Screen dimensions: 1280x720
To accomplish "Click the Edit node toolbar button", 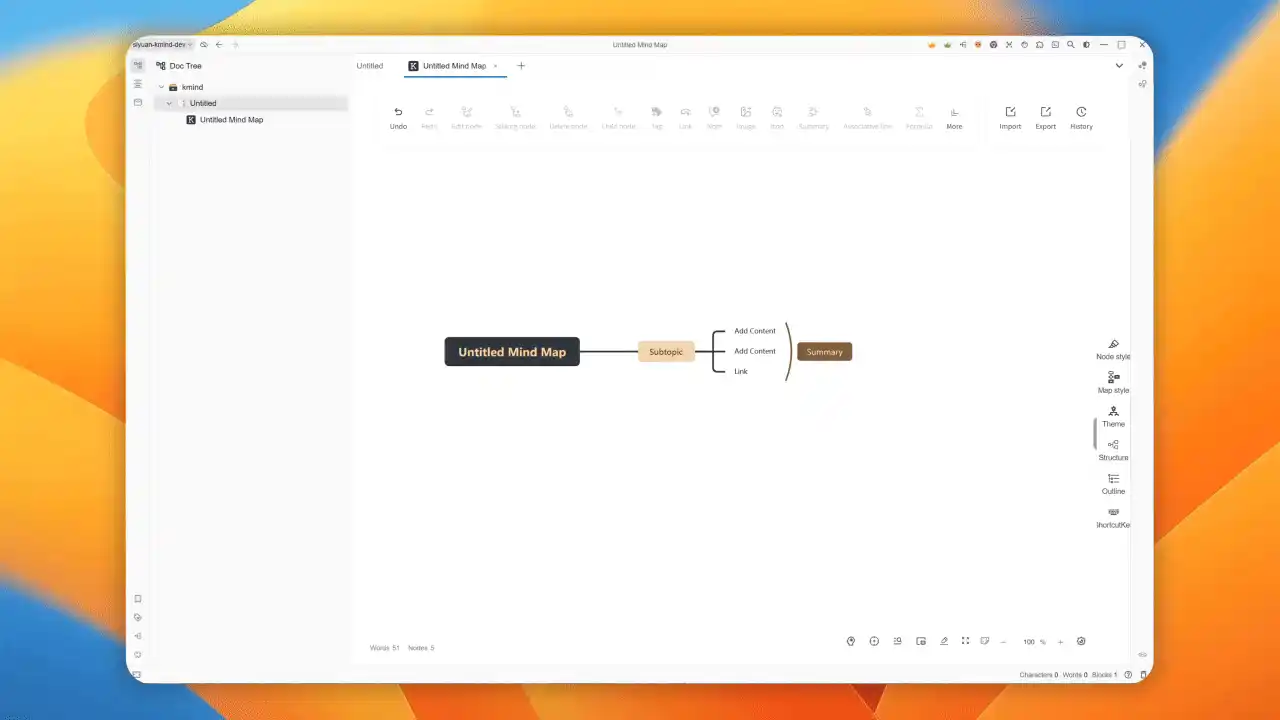I will pyautogui.click(x=466, y=117).
